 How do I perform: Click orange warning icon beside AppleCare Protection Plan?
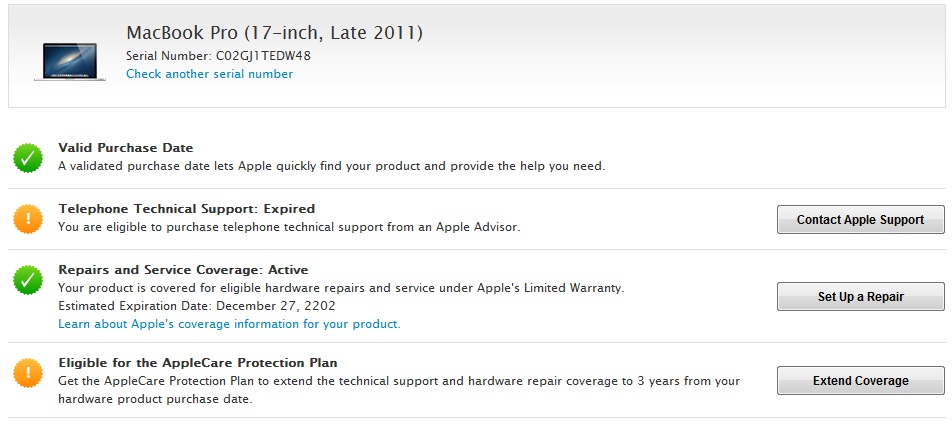(28, 373)
